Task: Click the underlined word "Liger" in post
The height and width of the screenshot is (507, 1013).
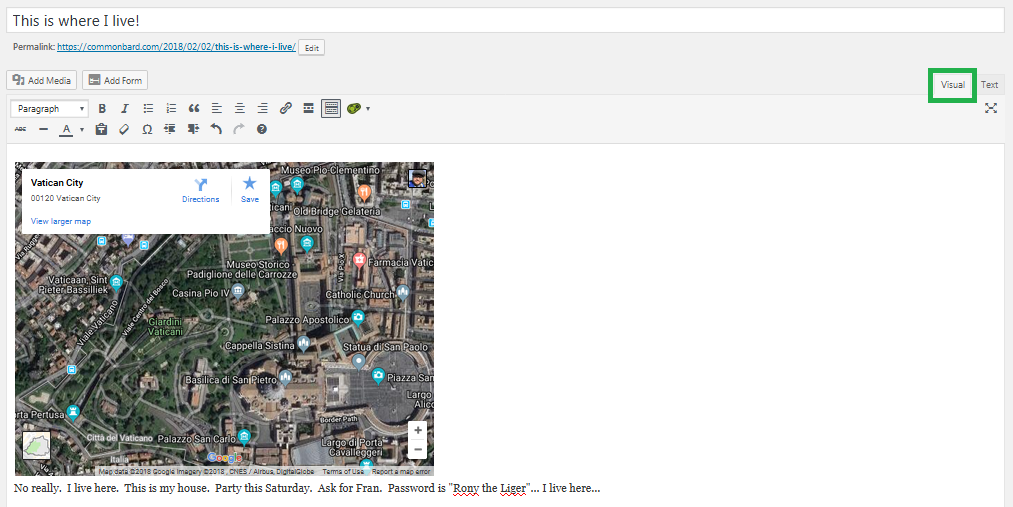Action: 513,488
